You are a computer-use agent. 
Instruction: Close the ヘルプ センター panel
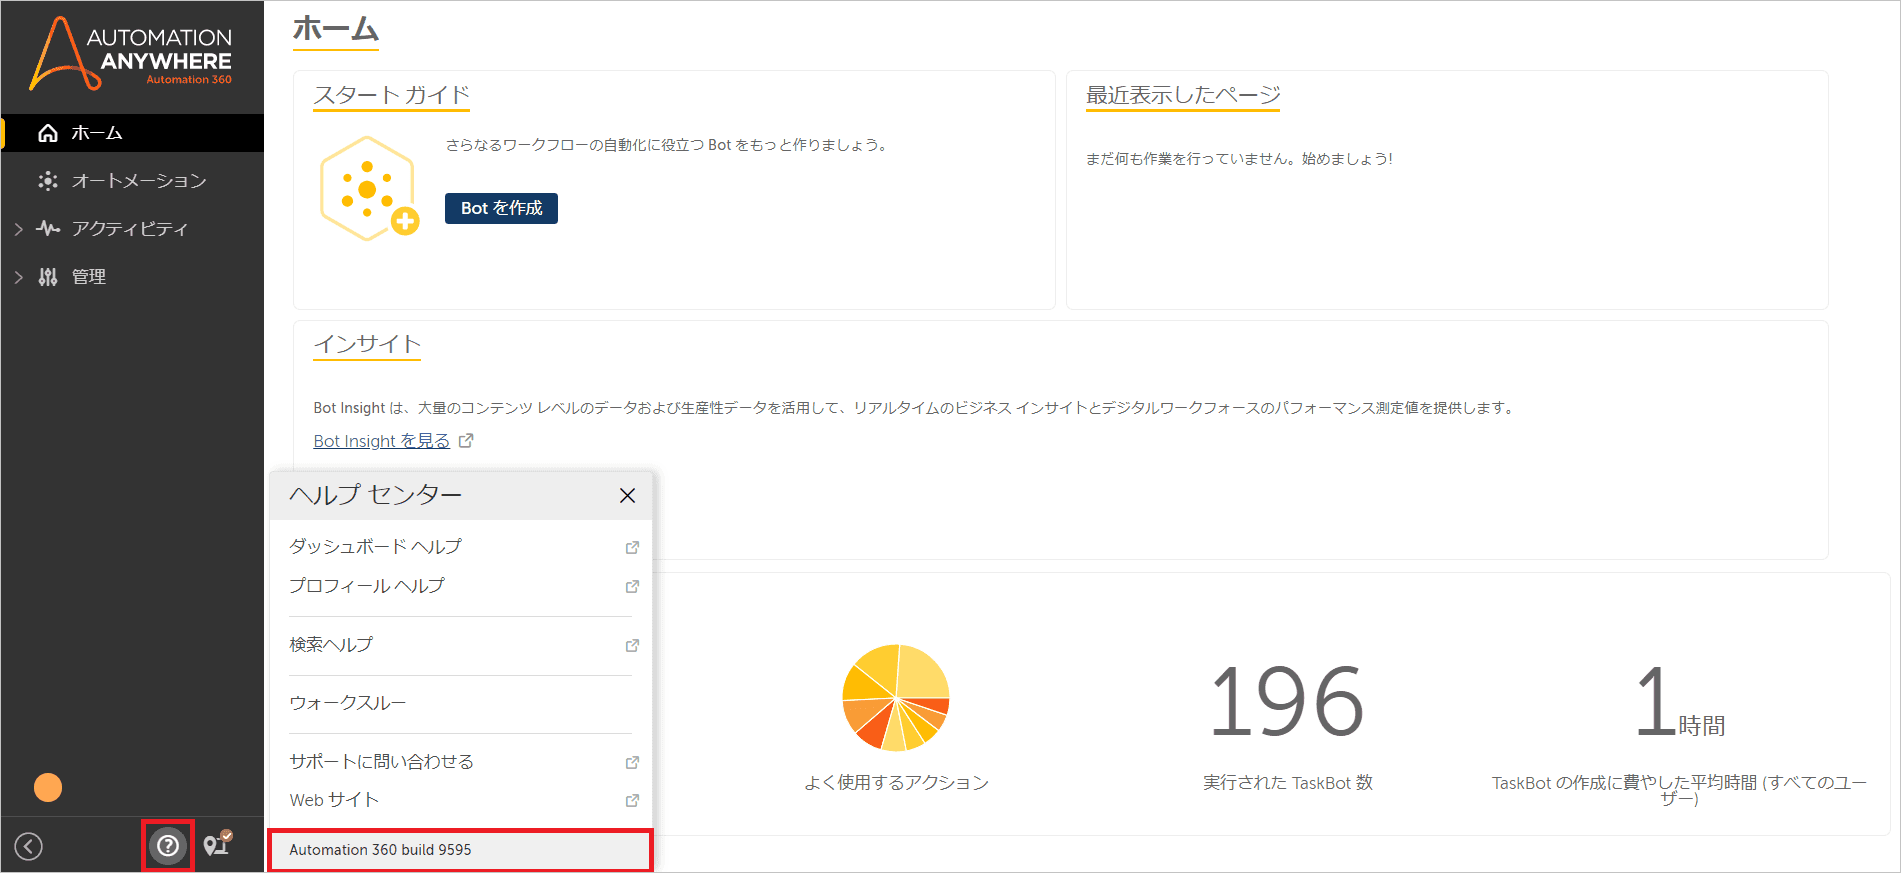pos(627,495)
